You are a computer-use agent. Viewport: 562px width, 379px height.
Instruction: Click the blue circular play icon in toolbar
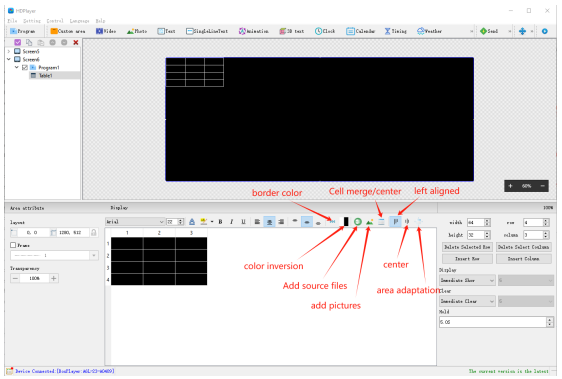tap(544, 31)
